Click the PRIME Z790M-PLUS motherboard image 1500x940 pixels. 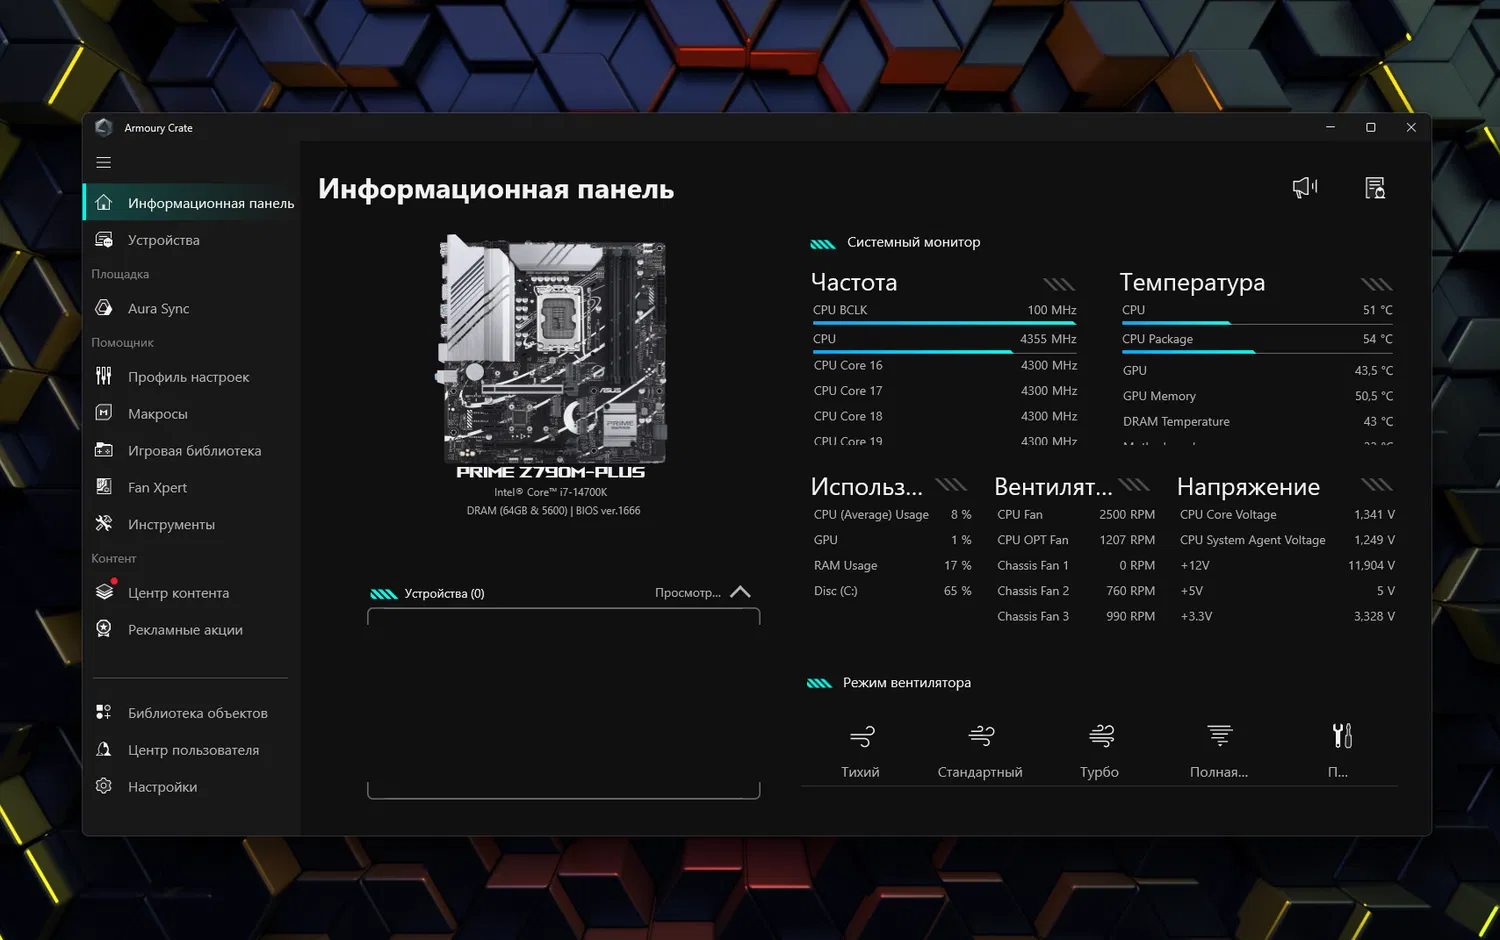click(551, 350)
